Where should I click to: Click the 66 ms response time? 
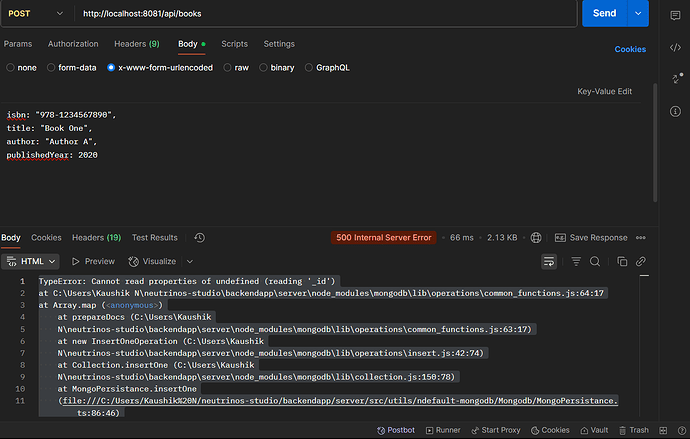pyautogui.click(x=462, y=238)
